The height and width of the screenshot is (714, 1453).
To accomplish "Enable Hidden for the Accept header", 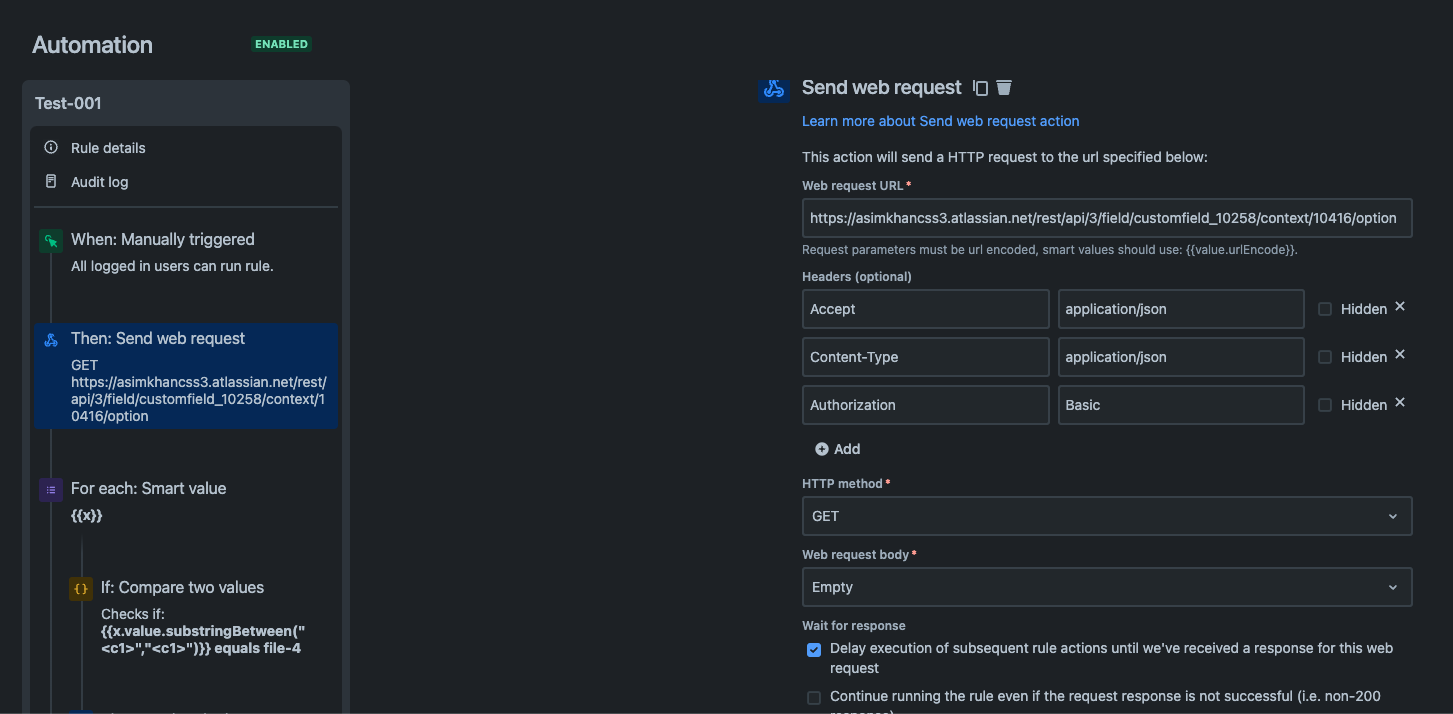I will (1326, 308).
